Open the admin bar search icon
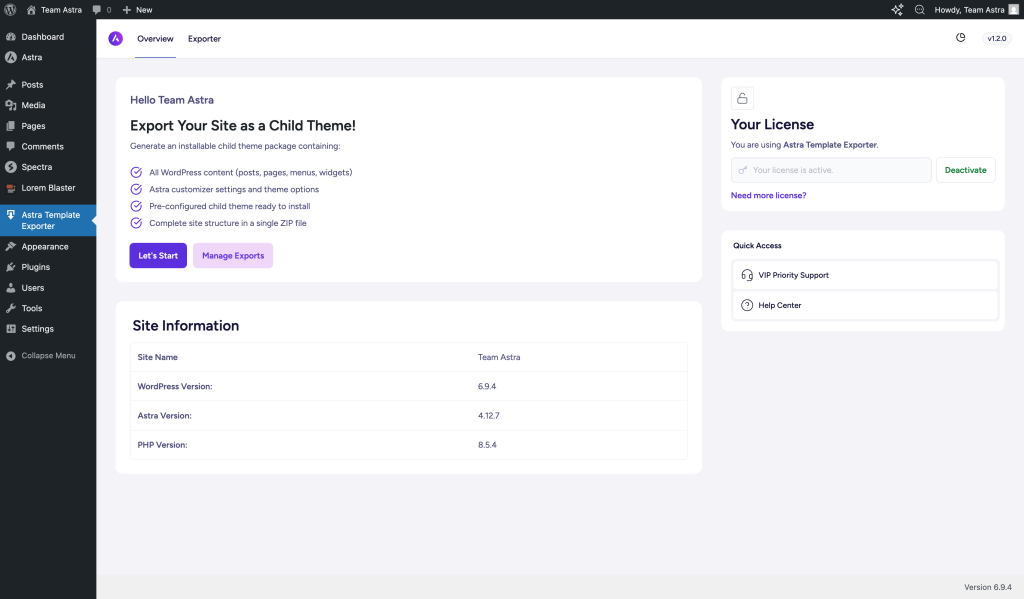Screen dimensions: 1024x599 (x=920, y=9)
